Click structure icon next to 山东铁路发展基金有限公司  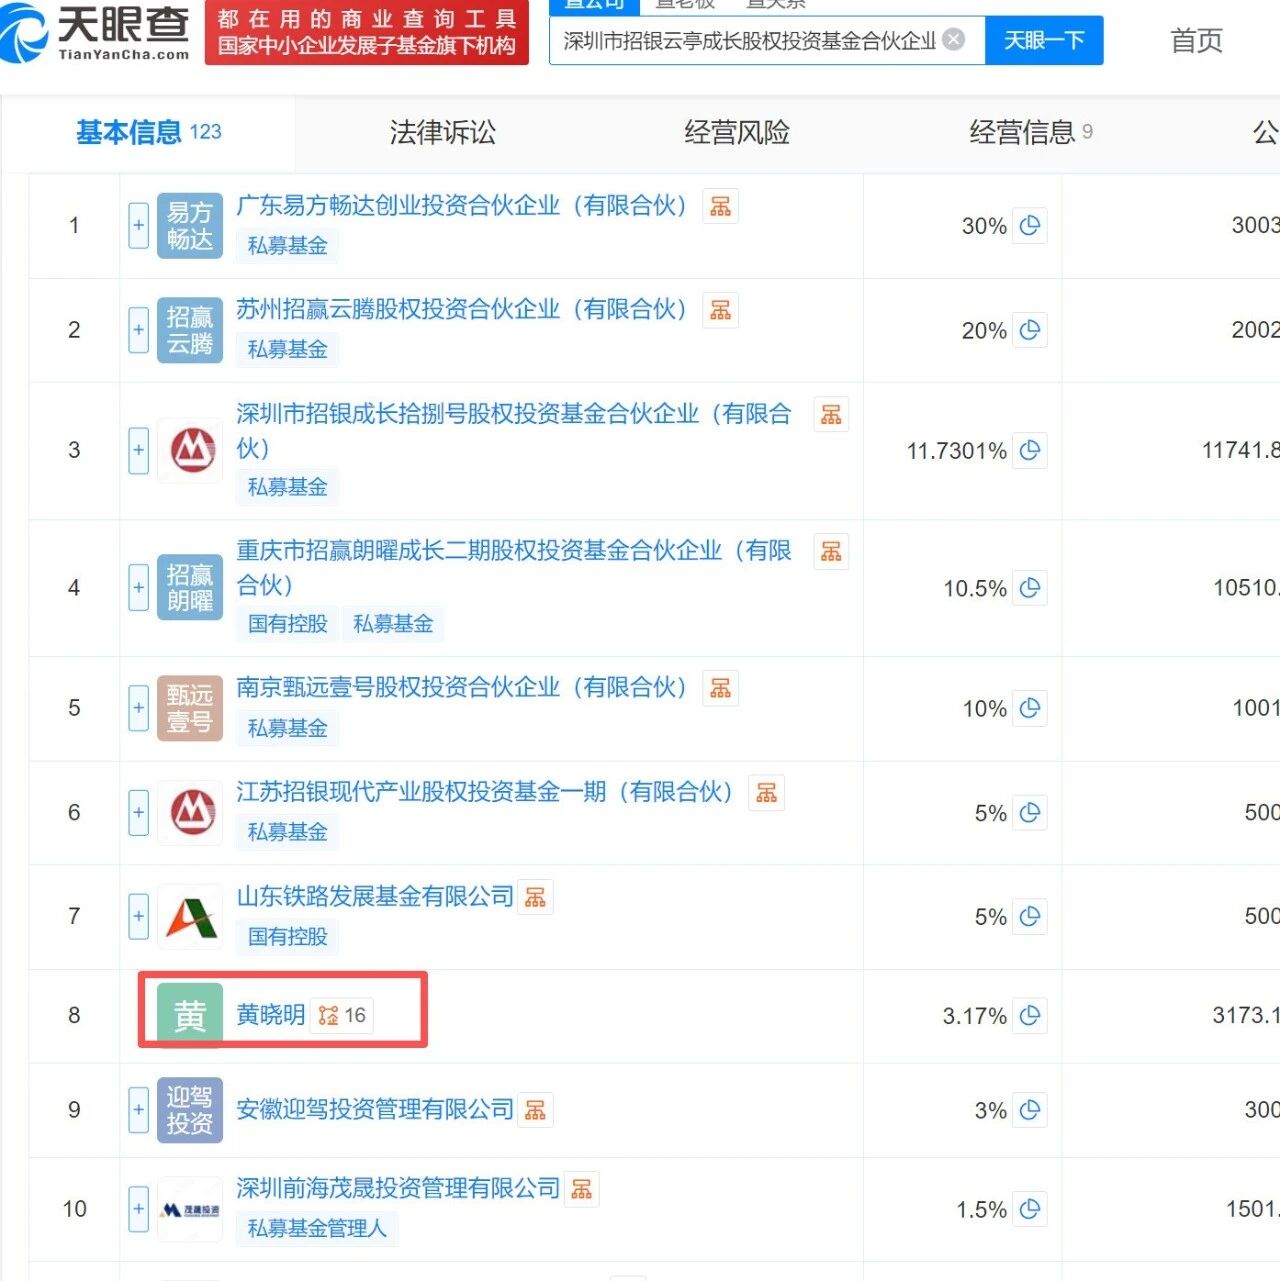point(536,897)
